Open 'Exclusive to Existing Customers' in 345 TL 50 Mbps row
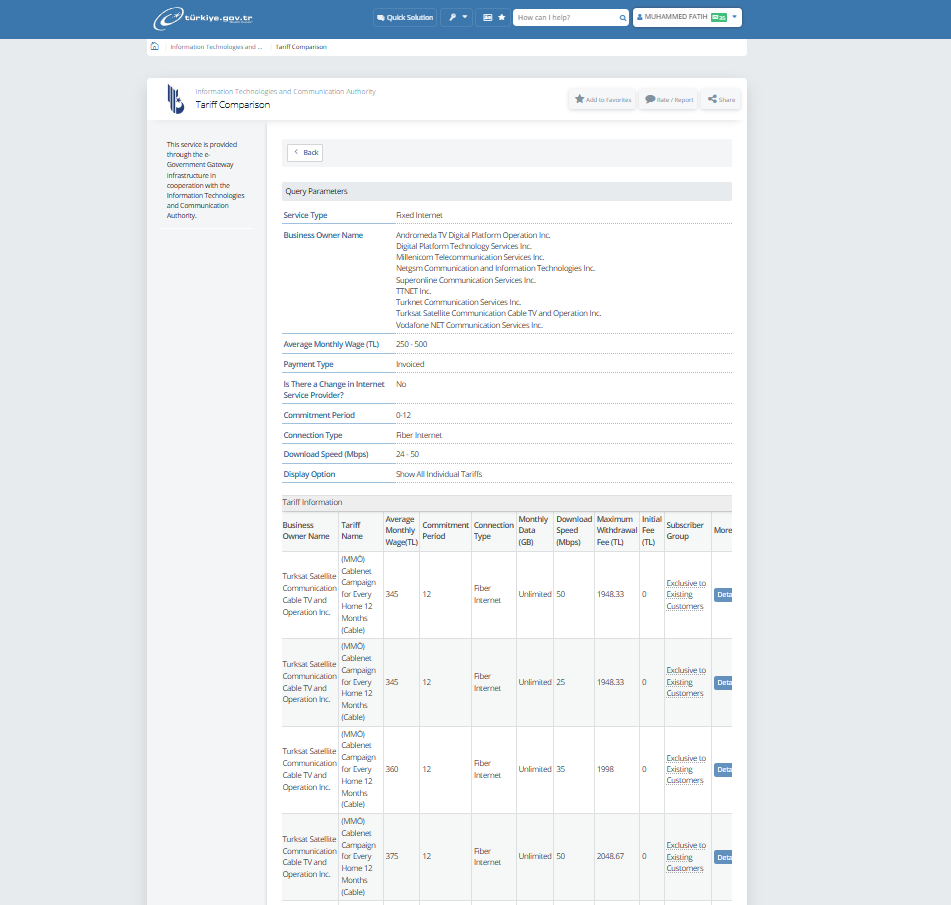The width and height of the screenshot is (951, 905). [686, 594]
